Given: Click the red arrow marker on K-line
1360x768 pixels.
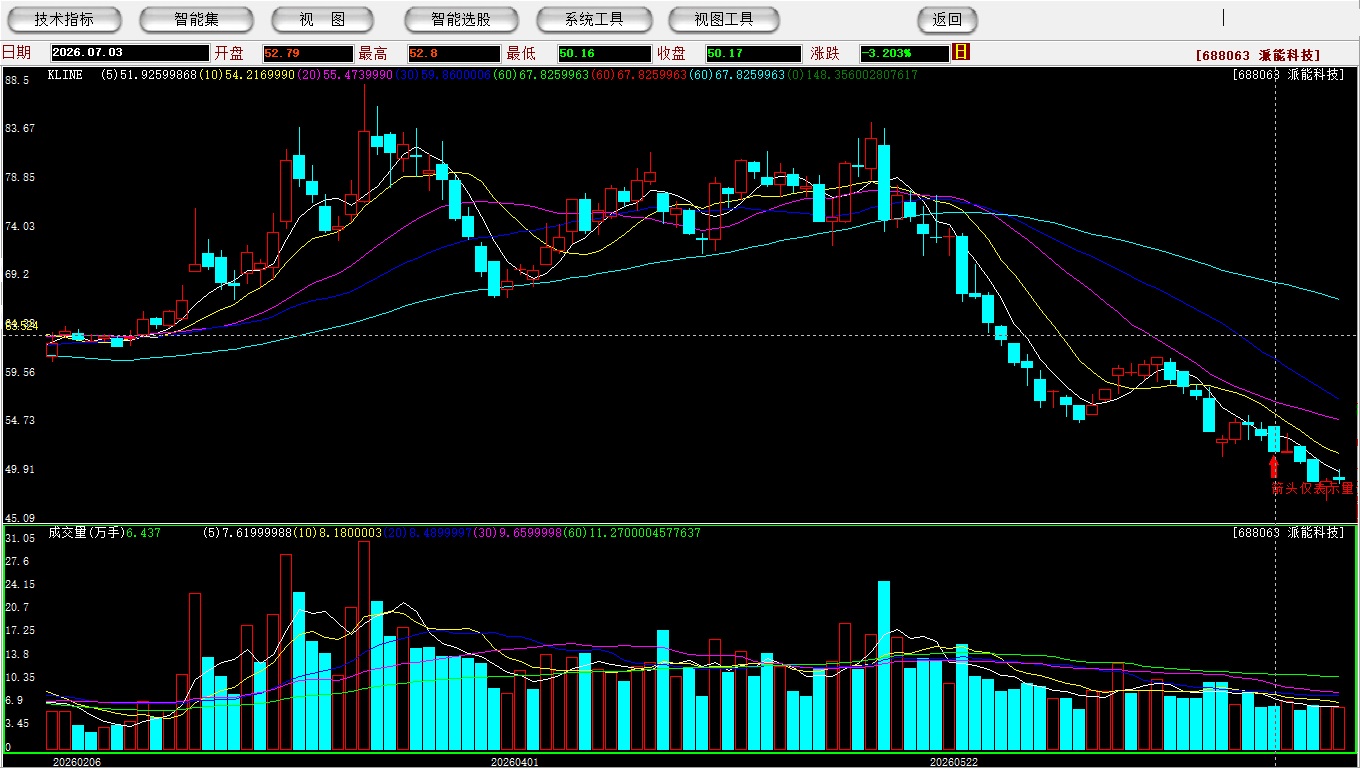Looking at the screenshot, I should pyautogui.click(x=1273, y=467).
